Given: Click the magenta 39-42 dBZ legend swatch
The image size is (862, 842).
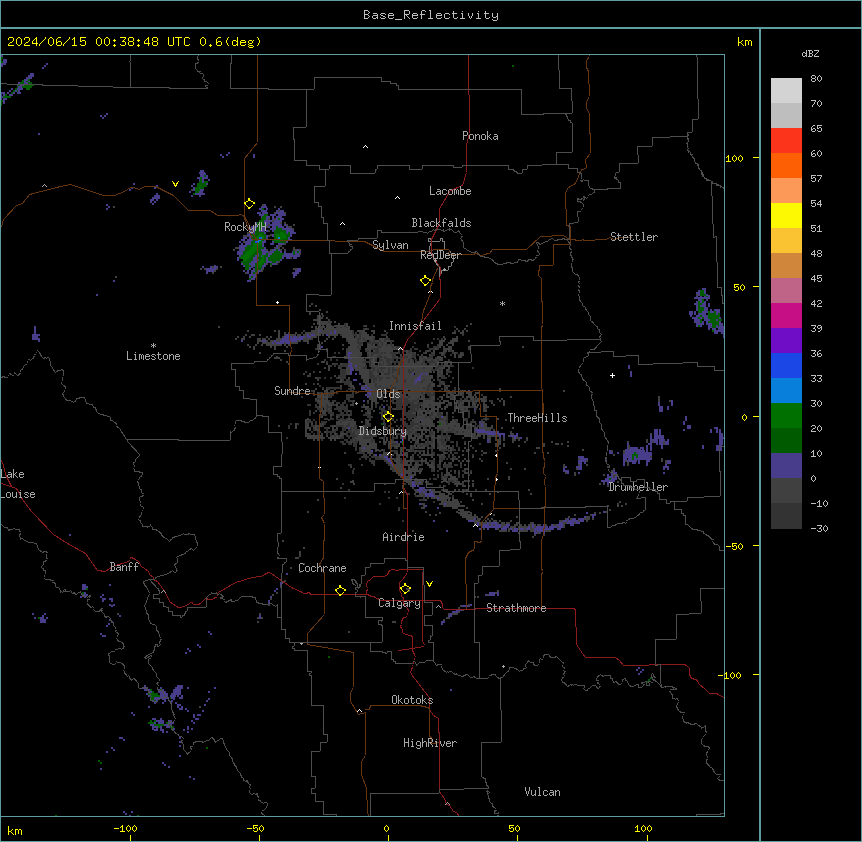Looking at the screenshot, I should point(786,315).
